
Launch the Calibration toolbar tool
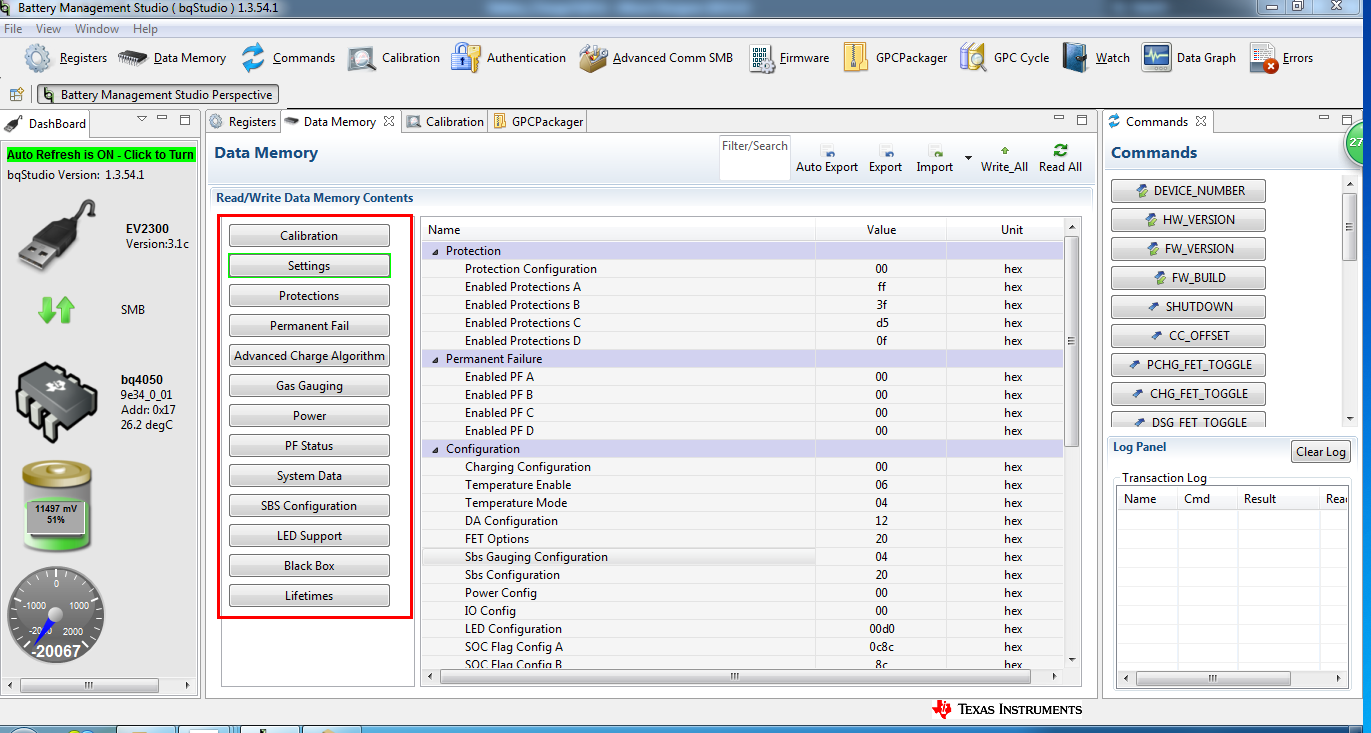click(394, 58)
